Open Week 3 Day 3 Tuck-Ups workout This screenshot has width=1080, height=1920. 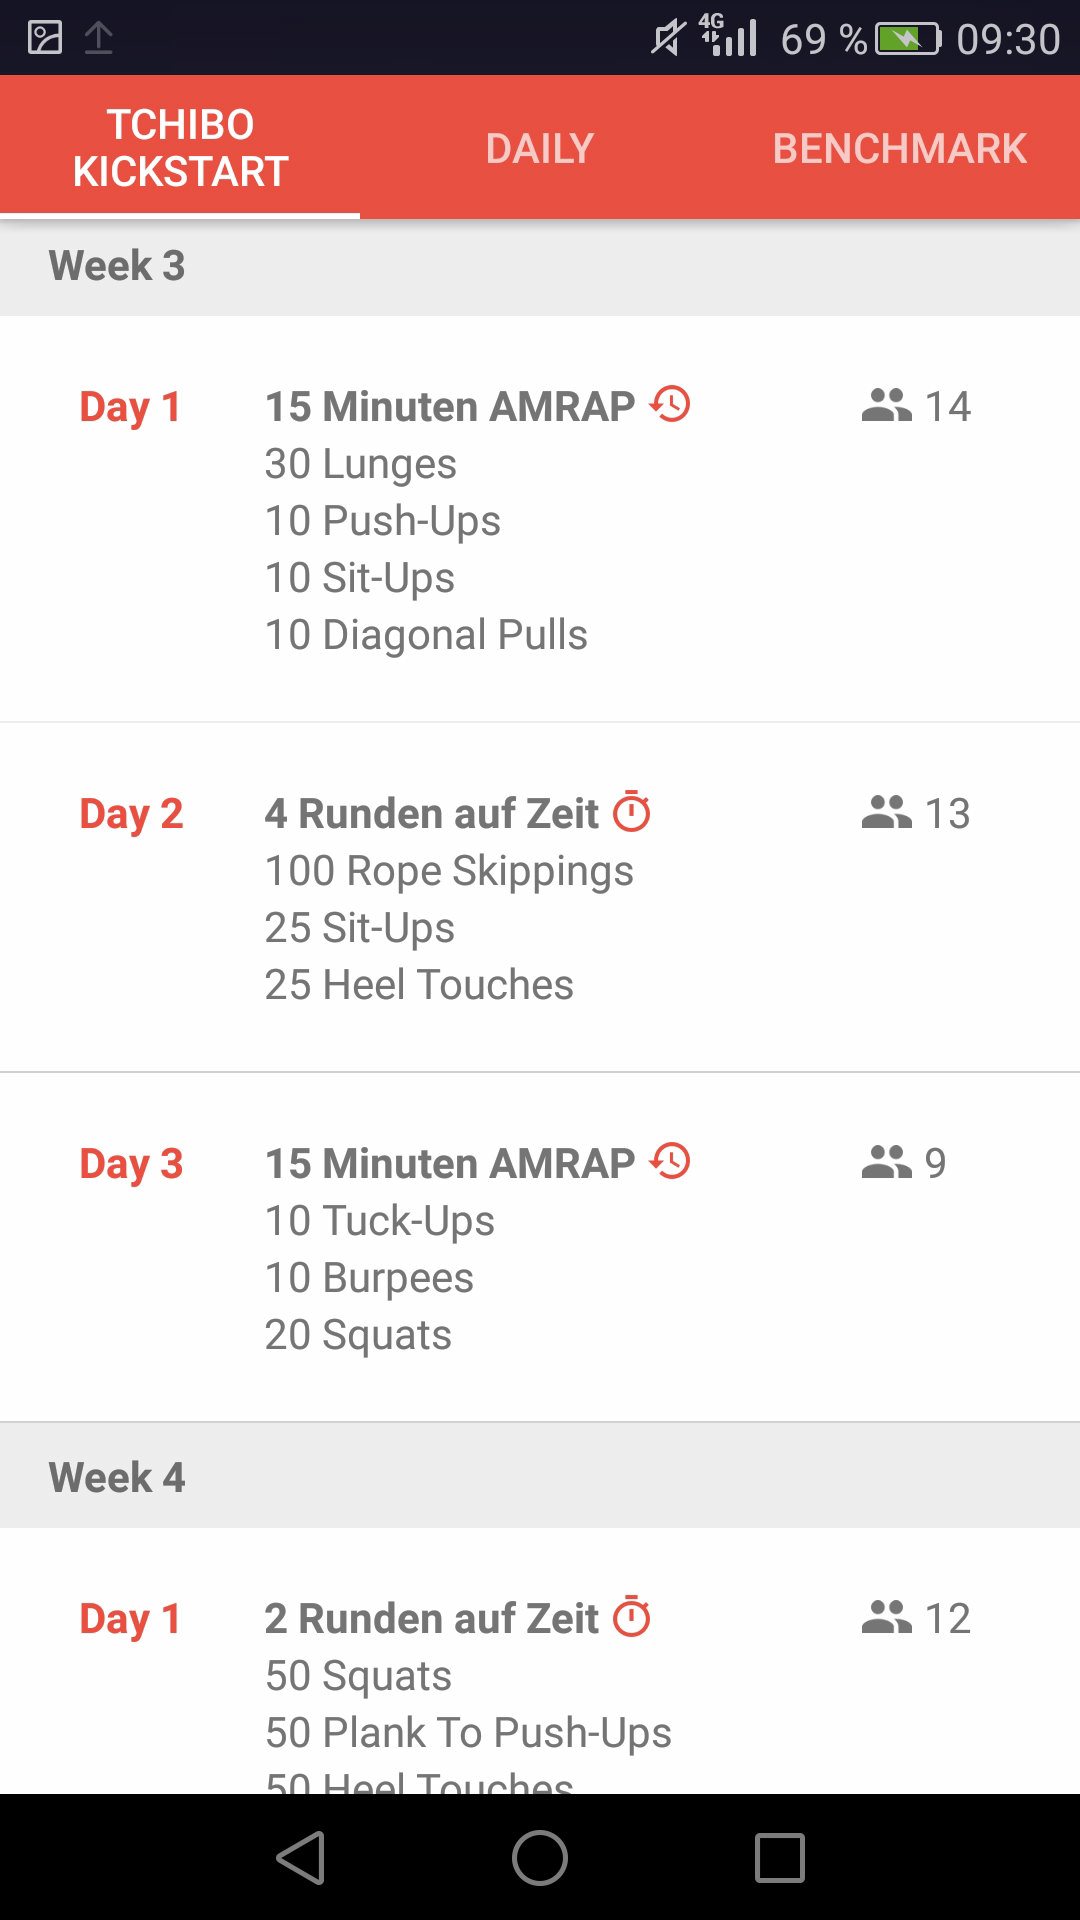pos(450,1248)
